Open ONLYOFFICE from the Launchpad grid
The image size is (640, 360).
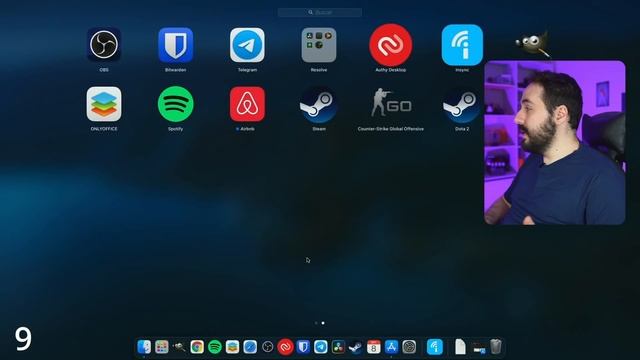click(x=104, y=104)
